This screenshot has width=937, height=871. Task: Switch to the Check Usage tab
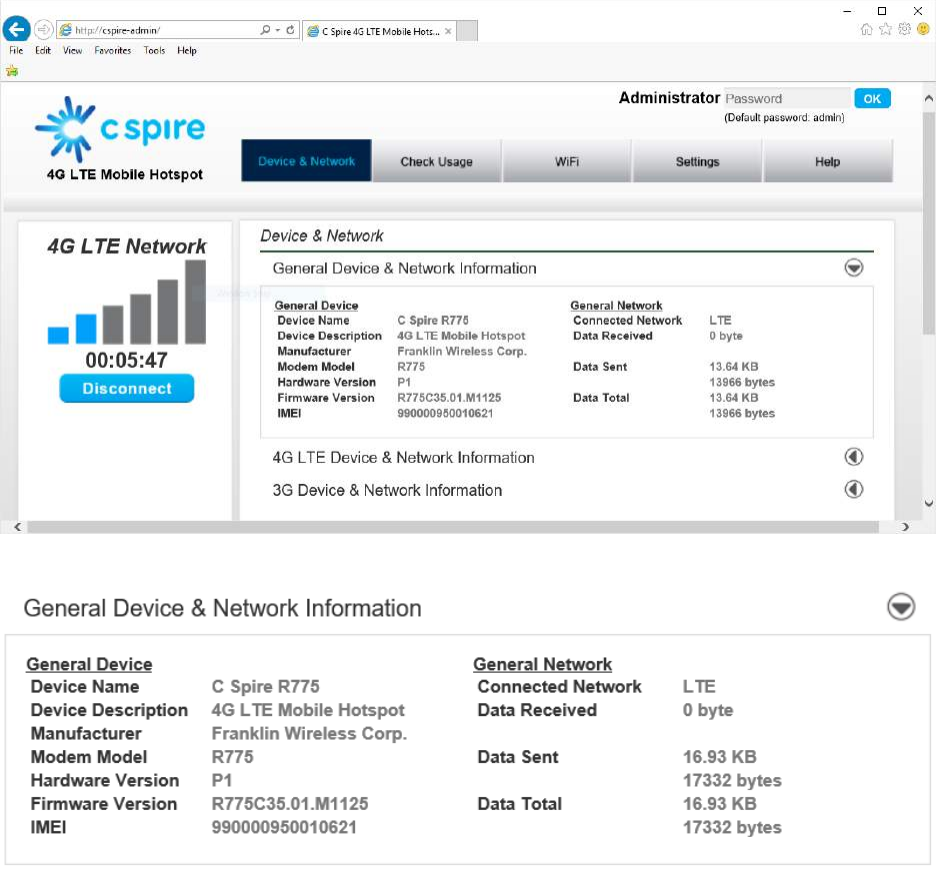436,161
